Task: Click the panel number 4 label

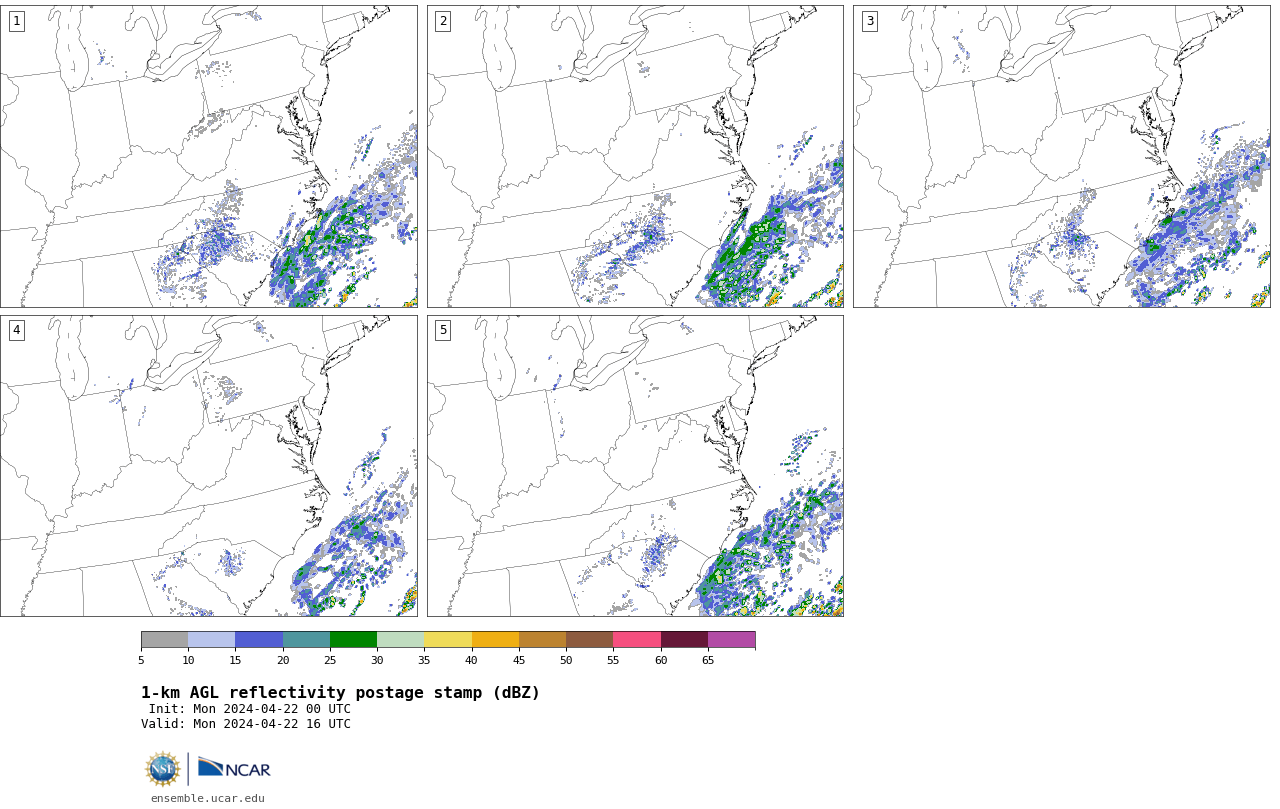Action: pyautogui.click(x=16, y=330)
